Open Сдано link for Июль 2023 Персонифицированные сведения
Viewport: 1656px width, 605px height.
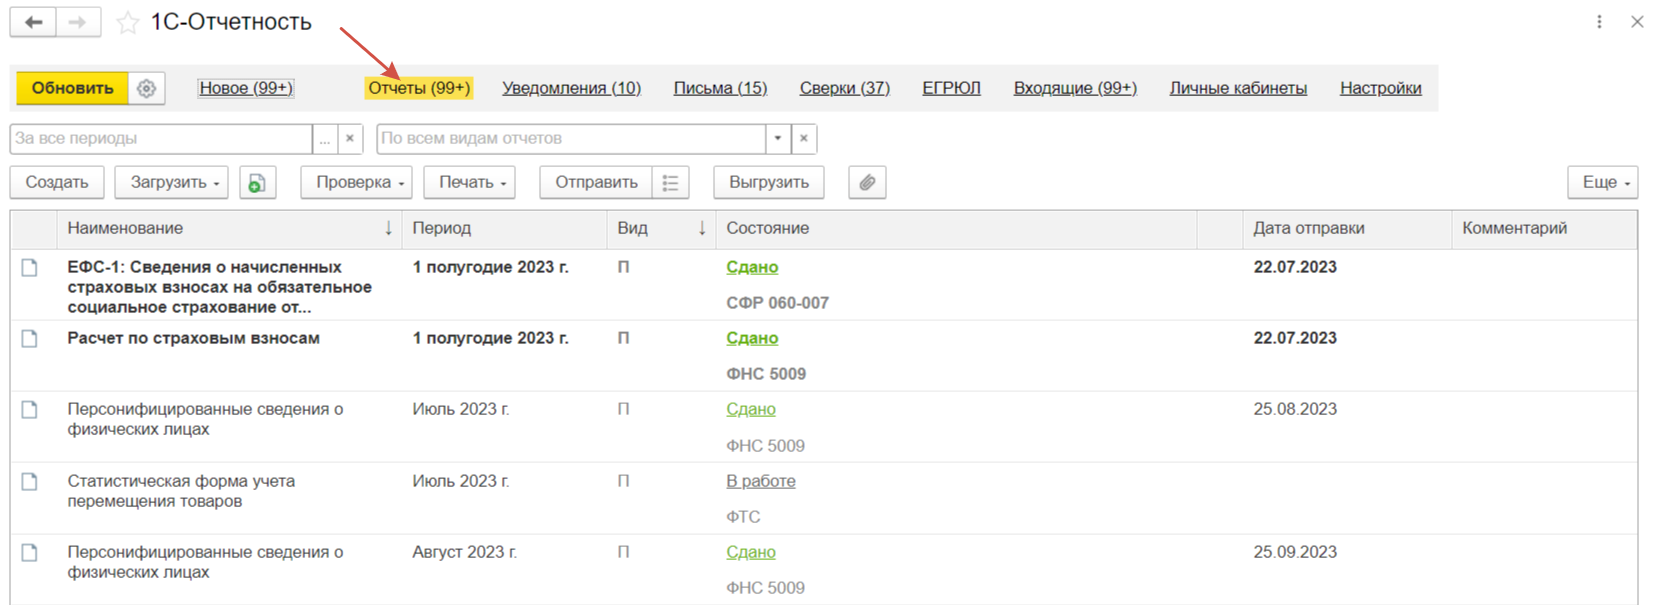[x=751, y=409]
